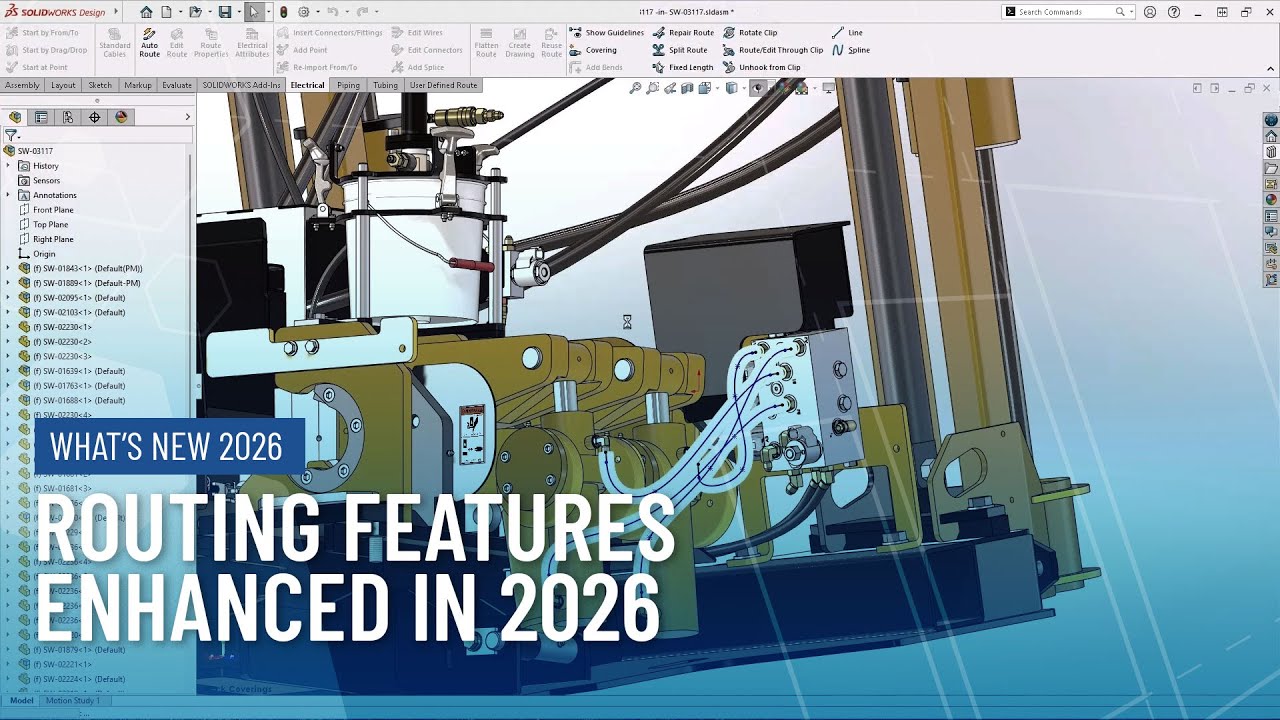Select the Origin tree item
Screen dimensions: 1280x720
pos(37,254)
